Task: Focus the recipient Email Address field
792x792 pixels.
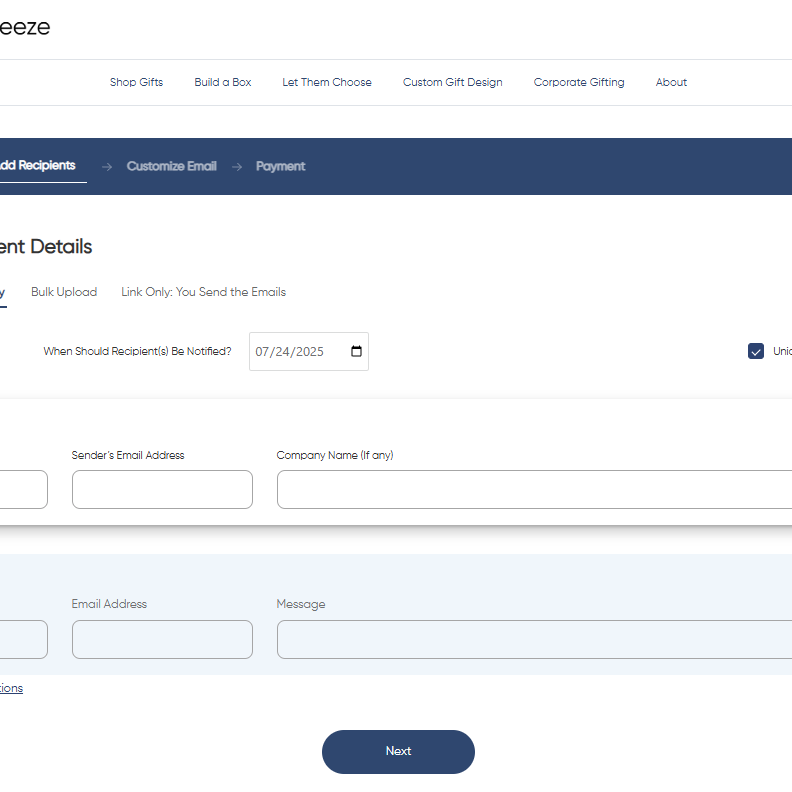Action: (162, 639)
